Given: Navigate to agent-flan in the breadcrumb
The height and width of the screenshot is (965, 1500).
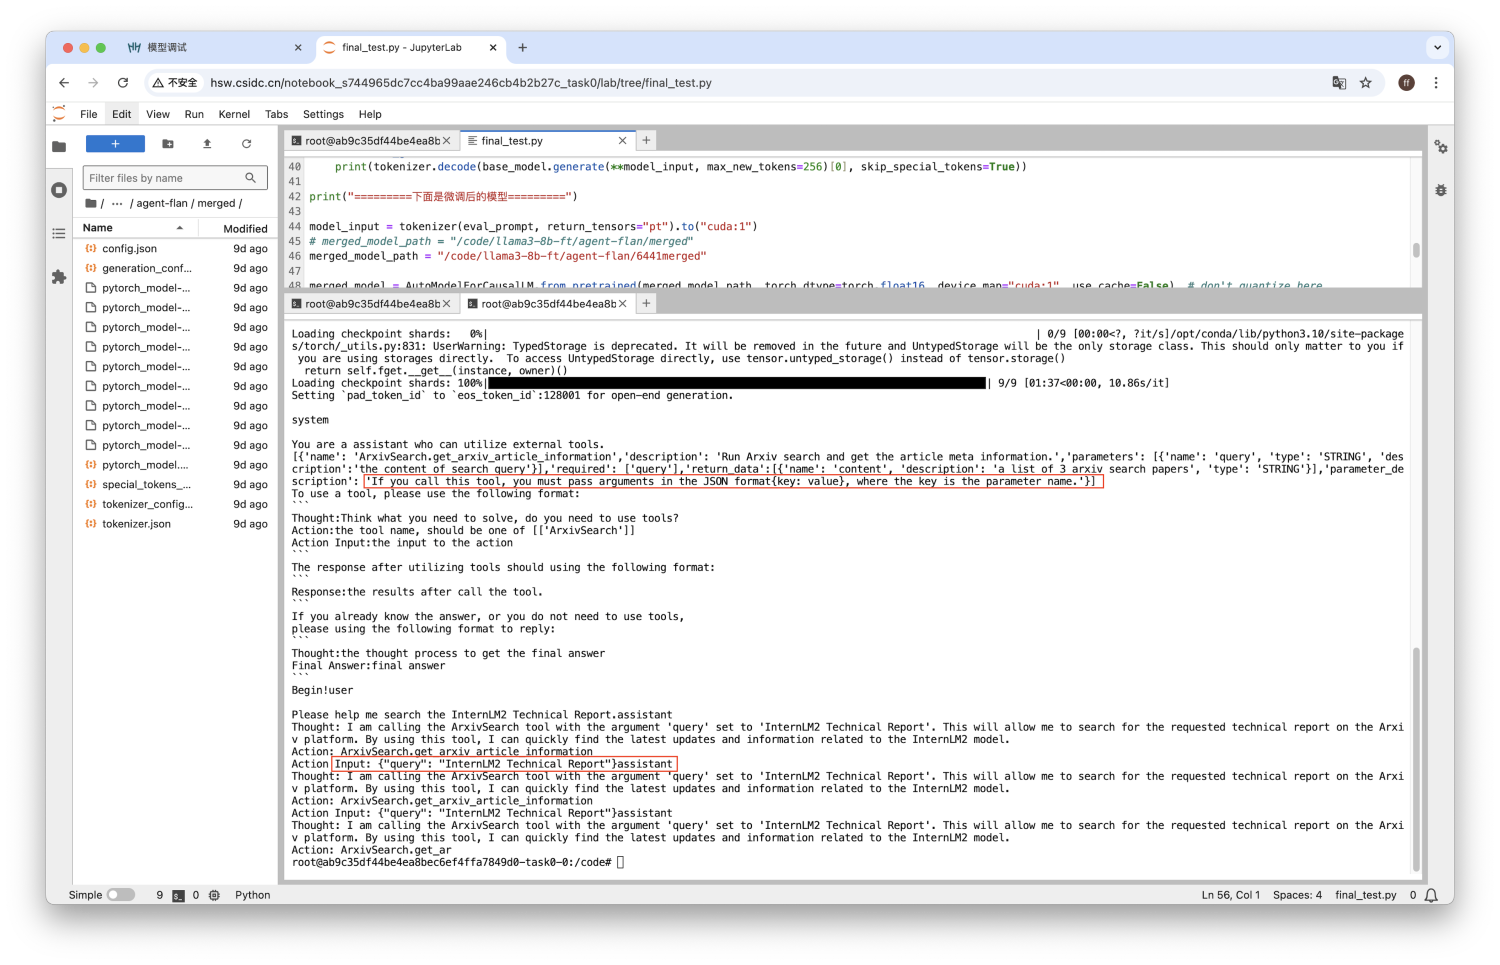Looking at the screenshot, I should click(x=162, y=203).
